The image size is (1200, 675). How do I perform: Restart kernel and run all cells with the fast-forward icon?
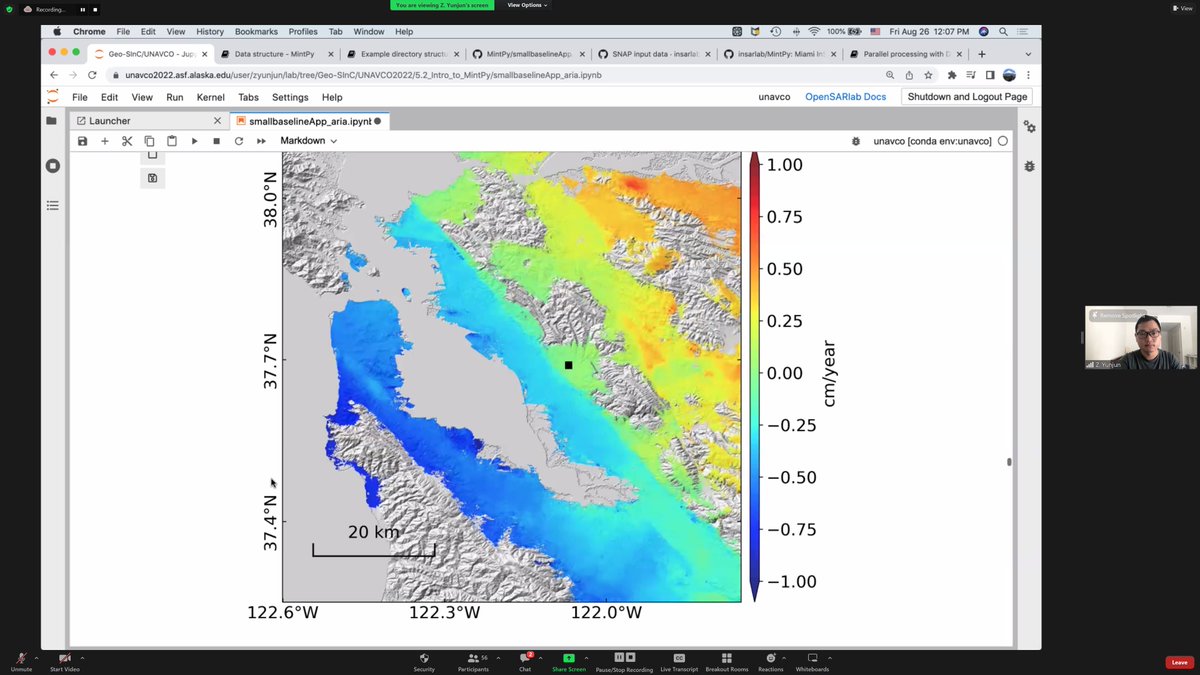click(261, 141)
